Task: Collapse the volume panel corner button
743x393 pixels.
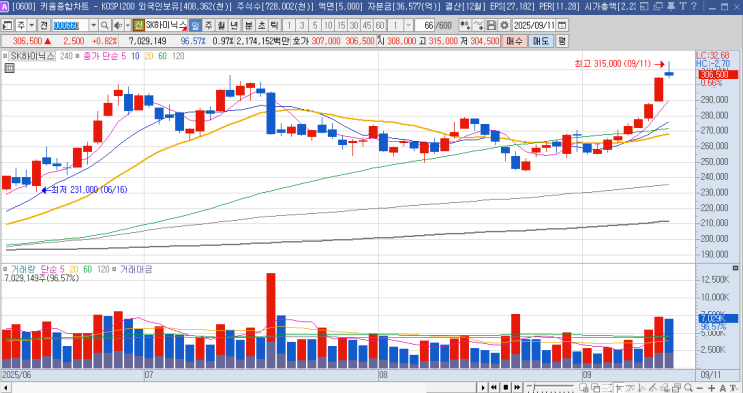Action: point(735,268)
